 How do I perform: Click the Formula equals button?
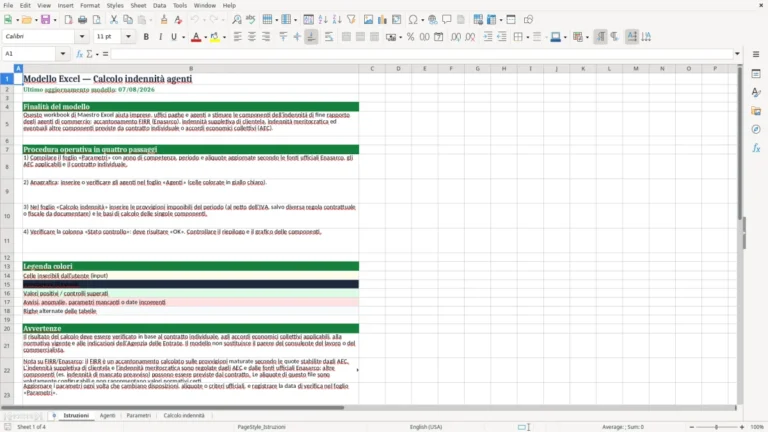pos(105,54)
